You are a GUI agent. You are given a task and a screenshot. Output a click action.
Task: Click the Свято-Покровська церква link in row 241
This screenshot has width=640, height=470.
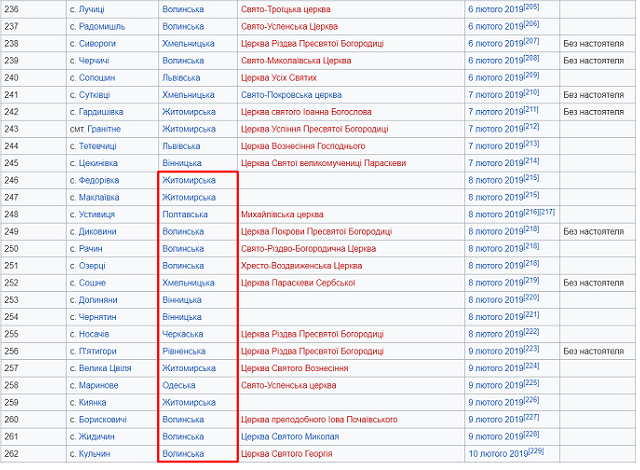point(291,95)
